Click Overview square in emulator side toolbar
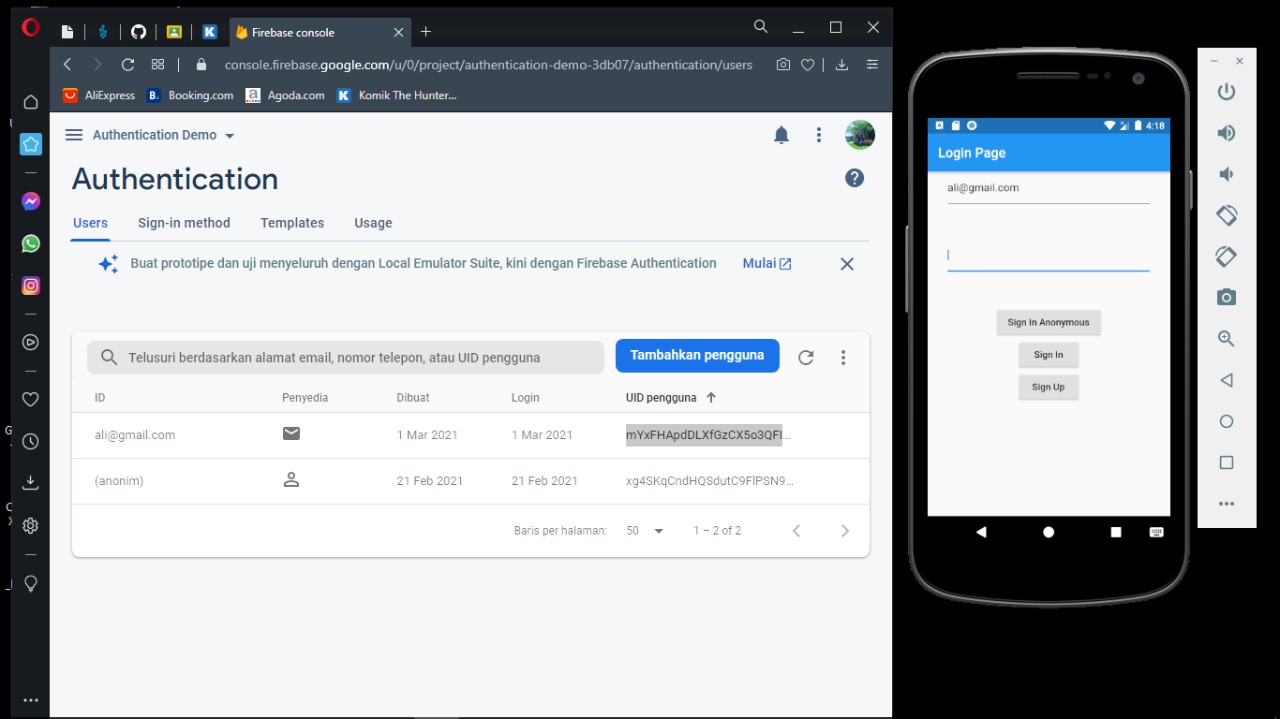 1227,462
